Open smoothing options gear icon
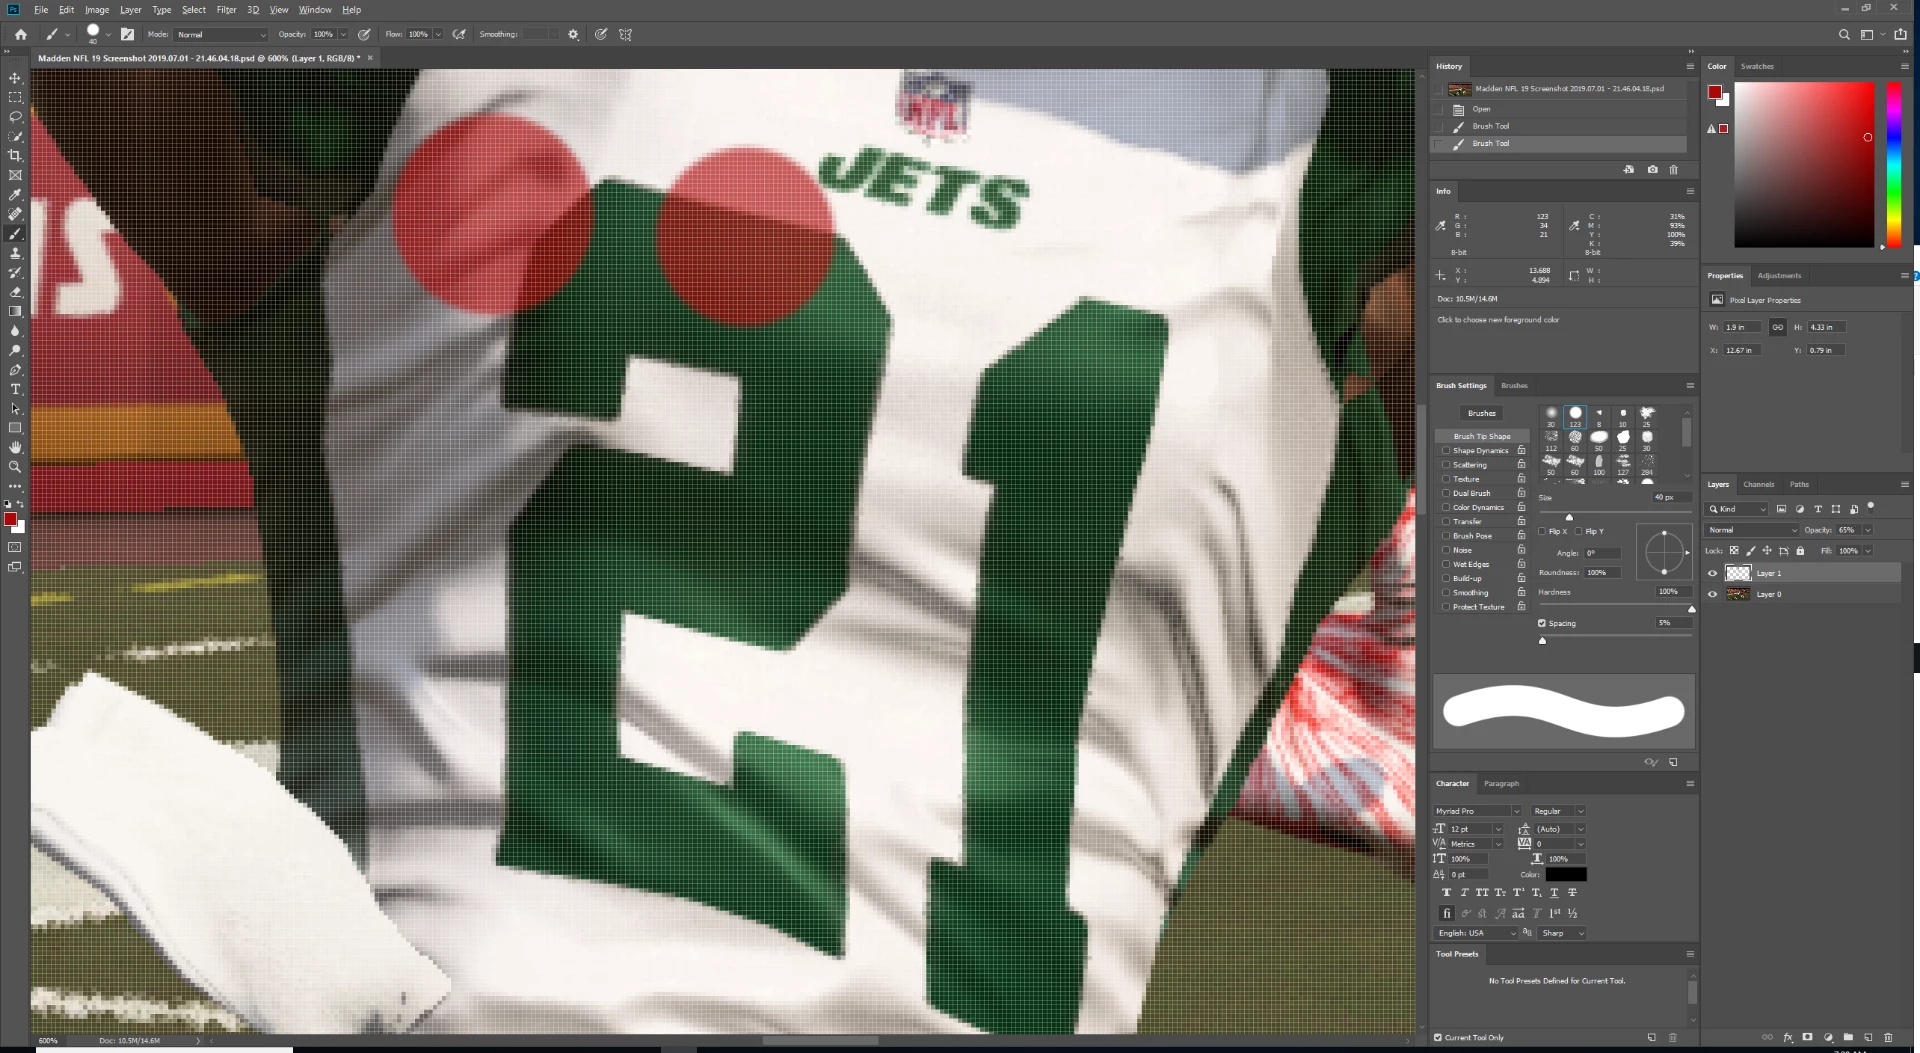This screenshot has width=1920, height=1053. [x=573, y=34]
